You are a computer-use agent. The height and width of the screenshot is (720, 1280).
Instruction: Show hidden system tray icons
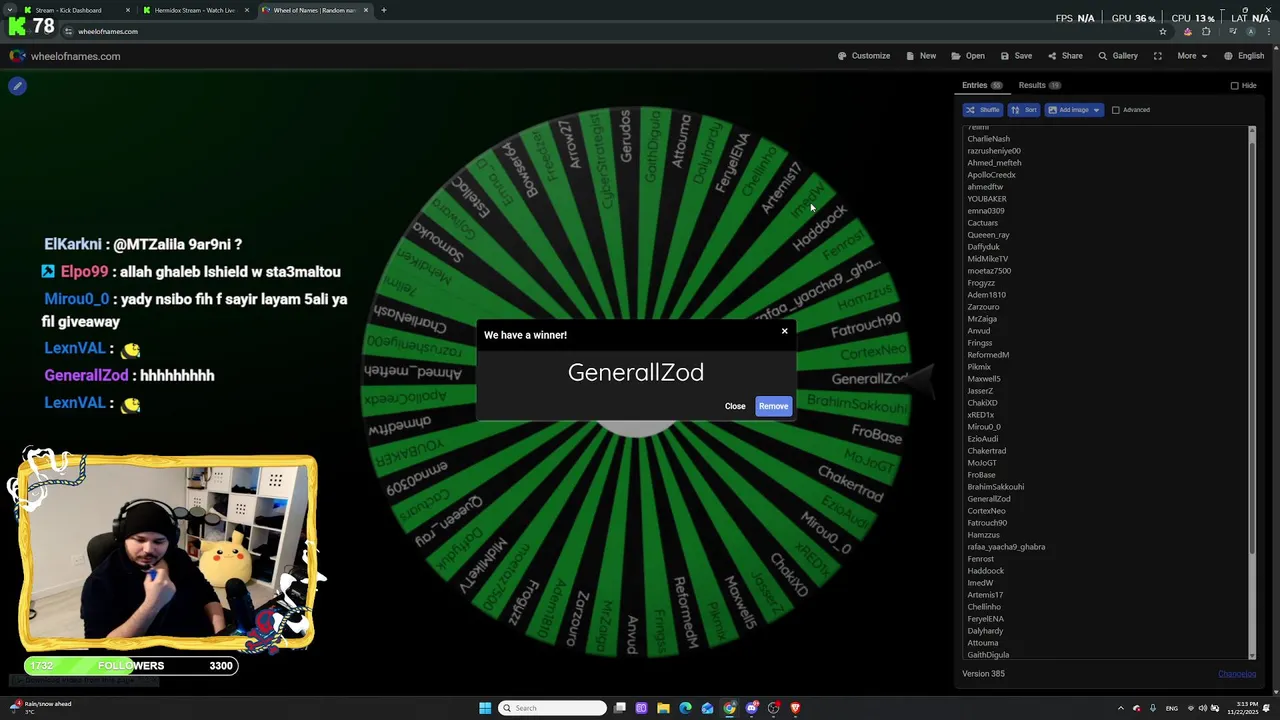[x=1120, y=708]
